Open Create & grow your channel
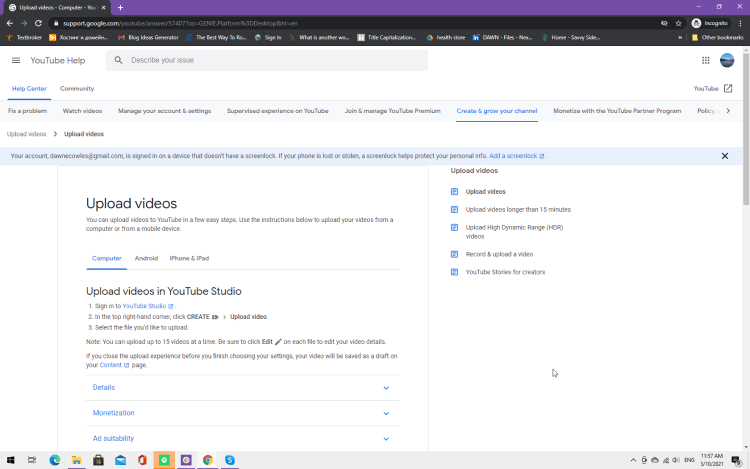The height and width of the screenshot is (469, 750). click(496, 111)
